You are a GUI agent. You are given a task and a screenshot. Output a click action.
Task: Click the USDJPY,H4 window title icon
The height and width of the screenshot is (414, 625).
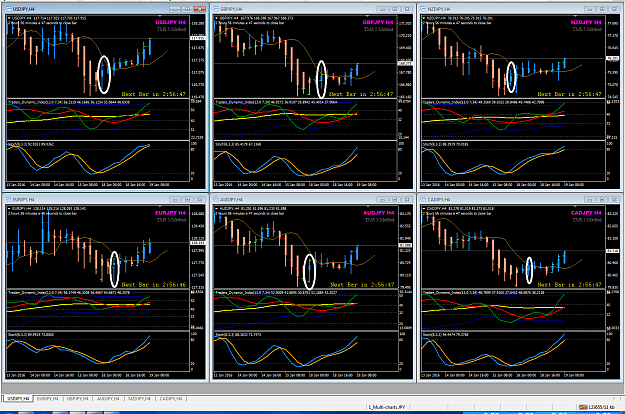tap(8, 9)
